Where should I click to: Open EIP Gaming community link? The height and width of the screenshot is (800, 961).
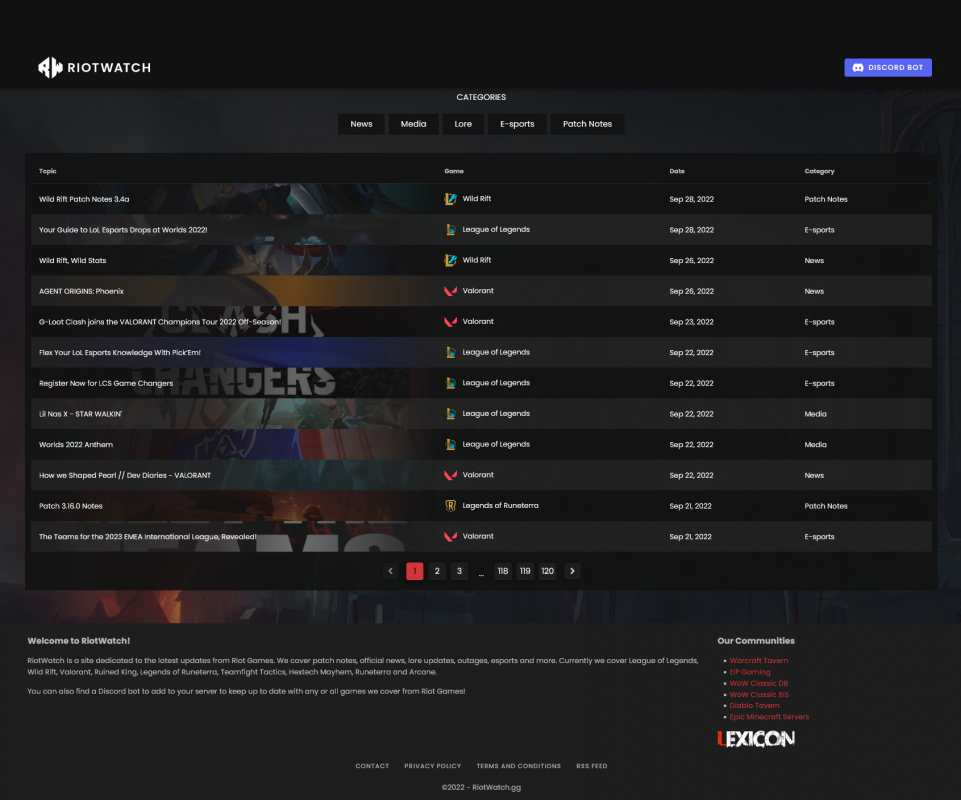tap(750, 672)
